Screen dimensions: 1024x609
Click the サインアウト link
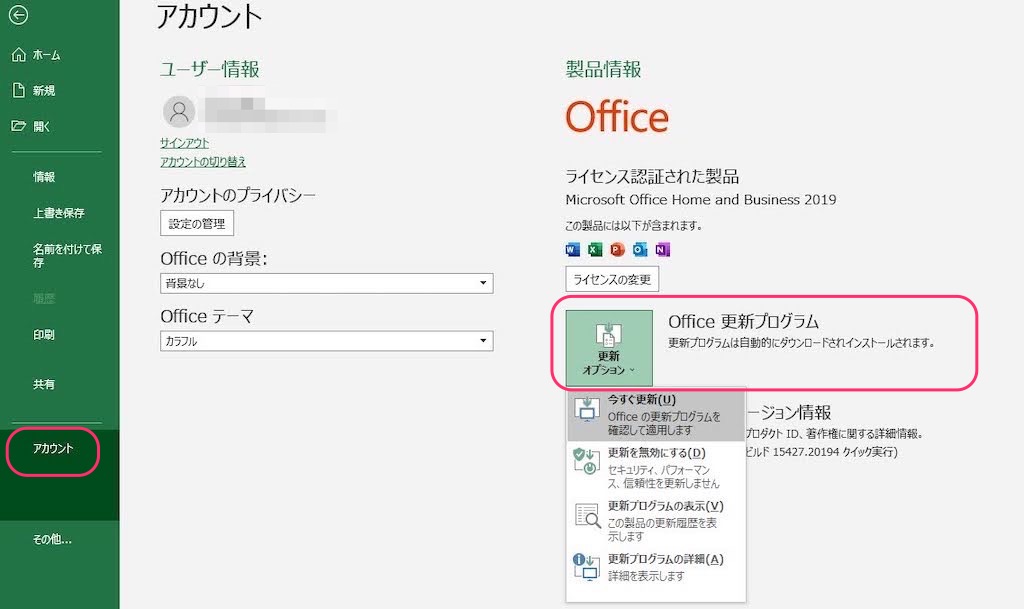click(x=185, y=143)
